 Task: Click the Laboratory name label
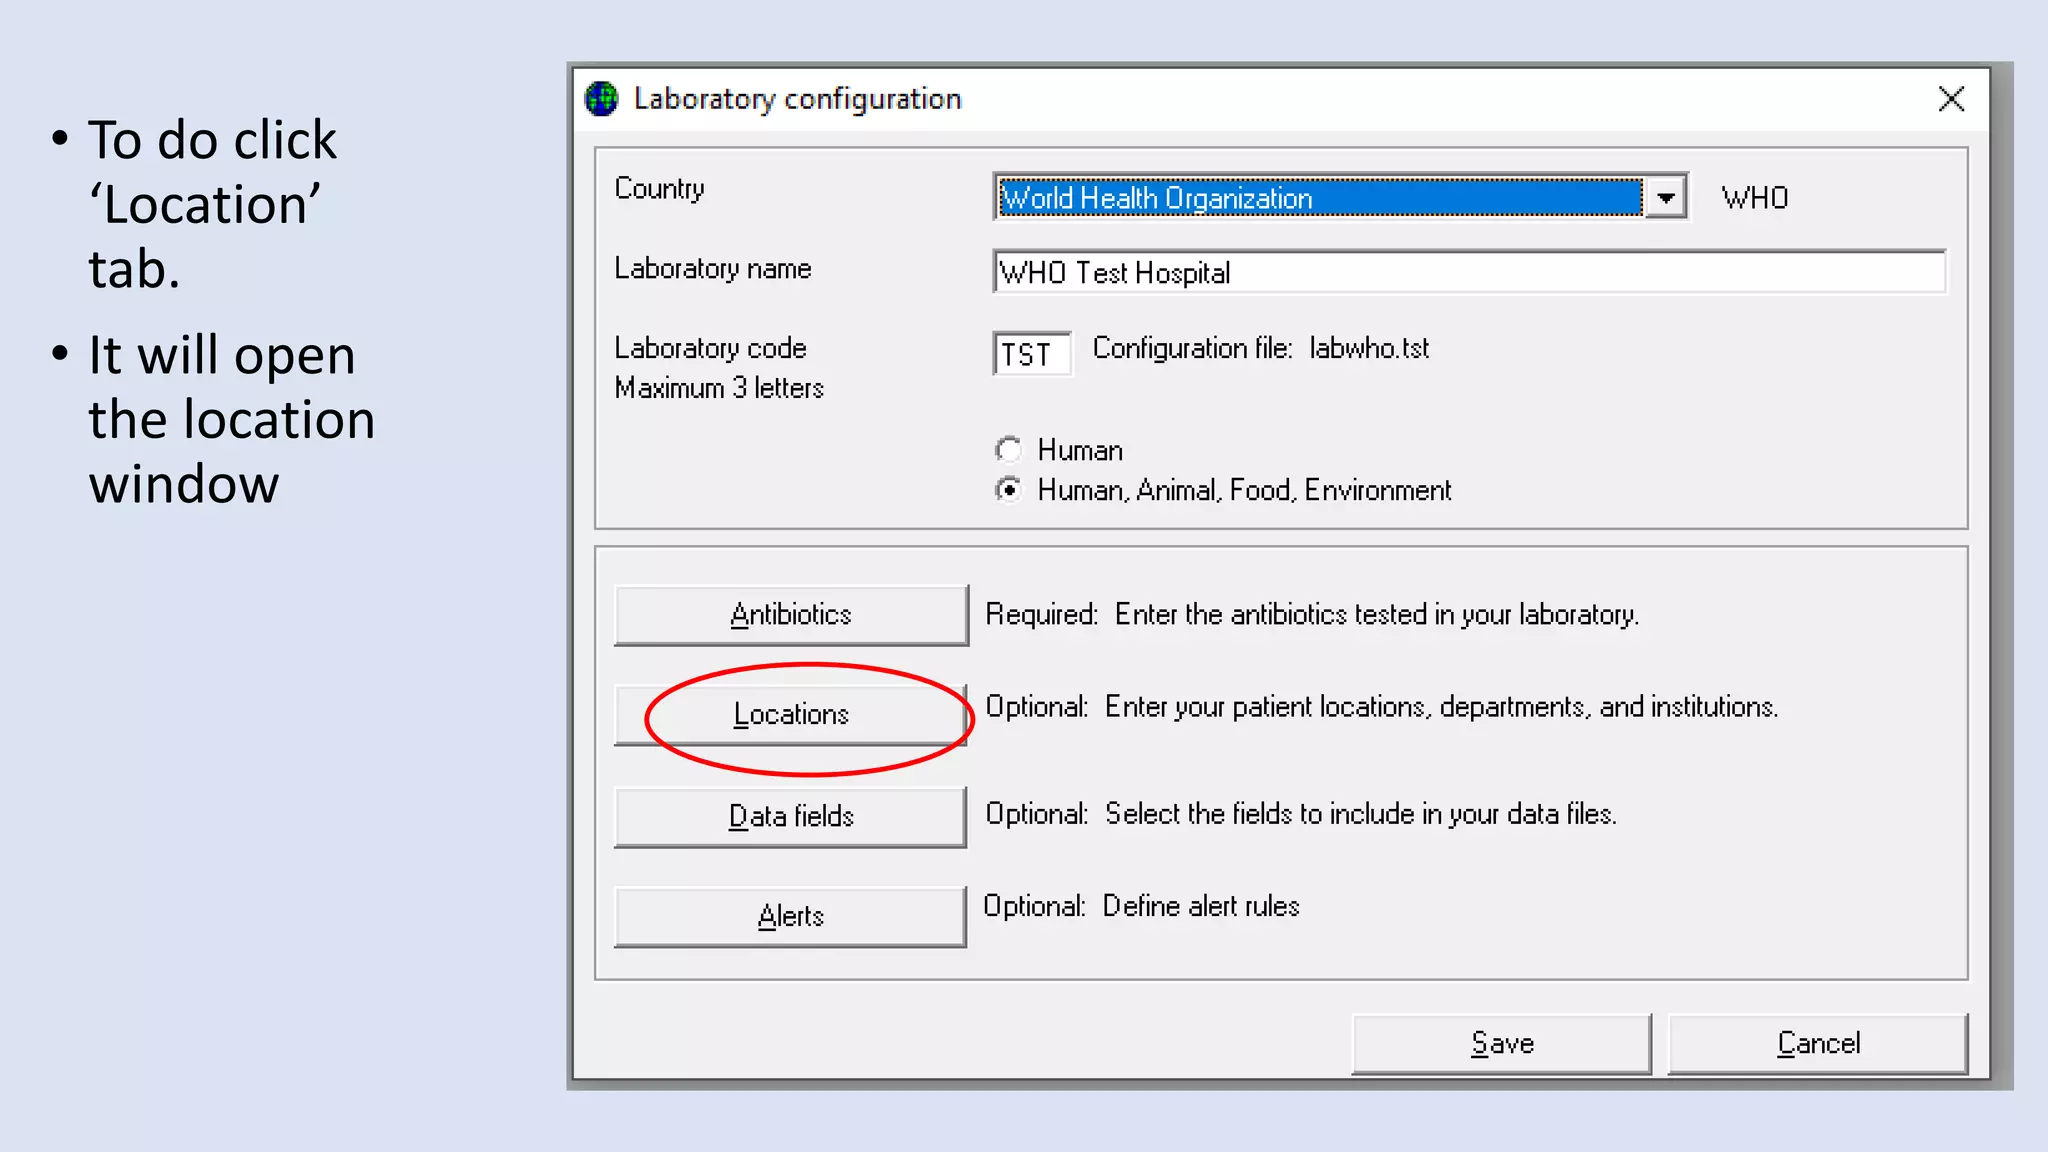(x=712, y=269)
